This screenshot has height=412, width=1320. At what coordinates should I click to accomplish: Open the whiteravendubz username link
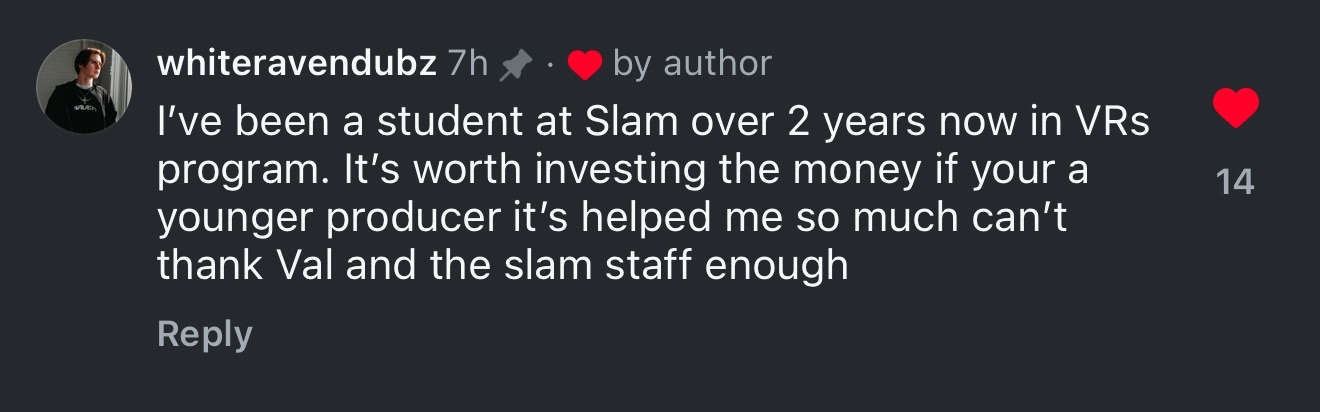(x=297, y=64)
